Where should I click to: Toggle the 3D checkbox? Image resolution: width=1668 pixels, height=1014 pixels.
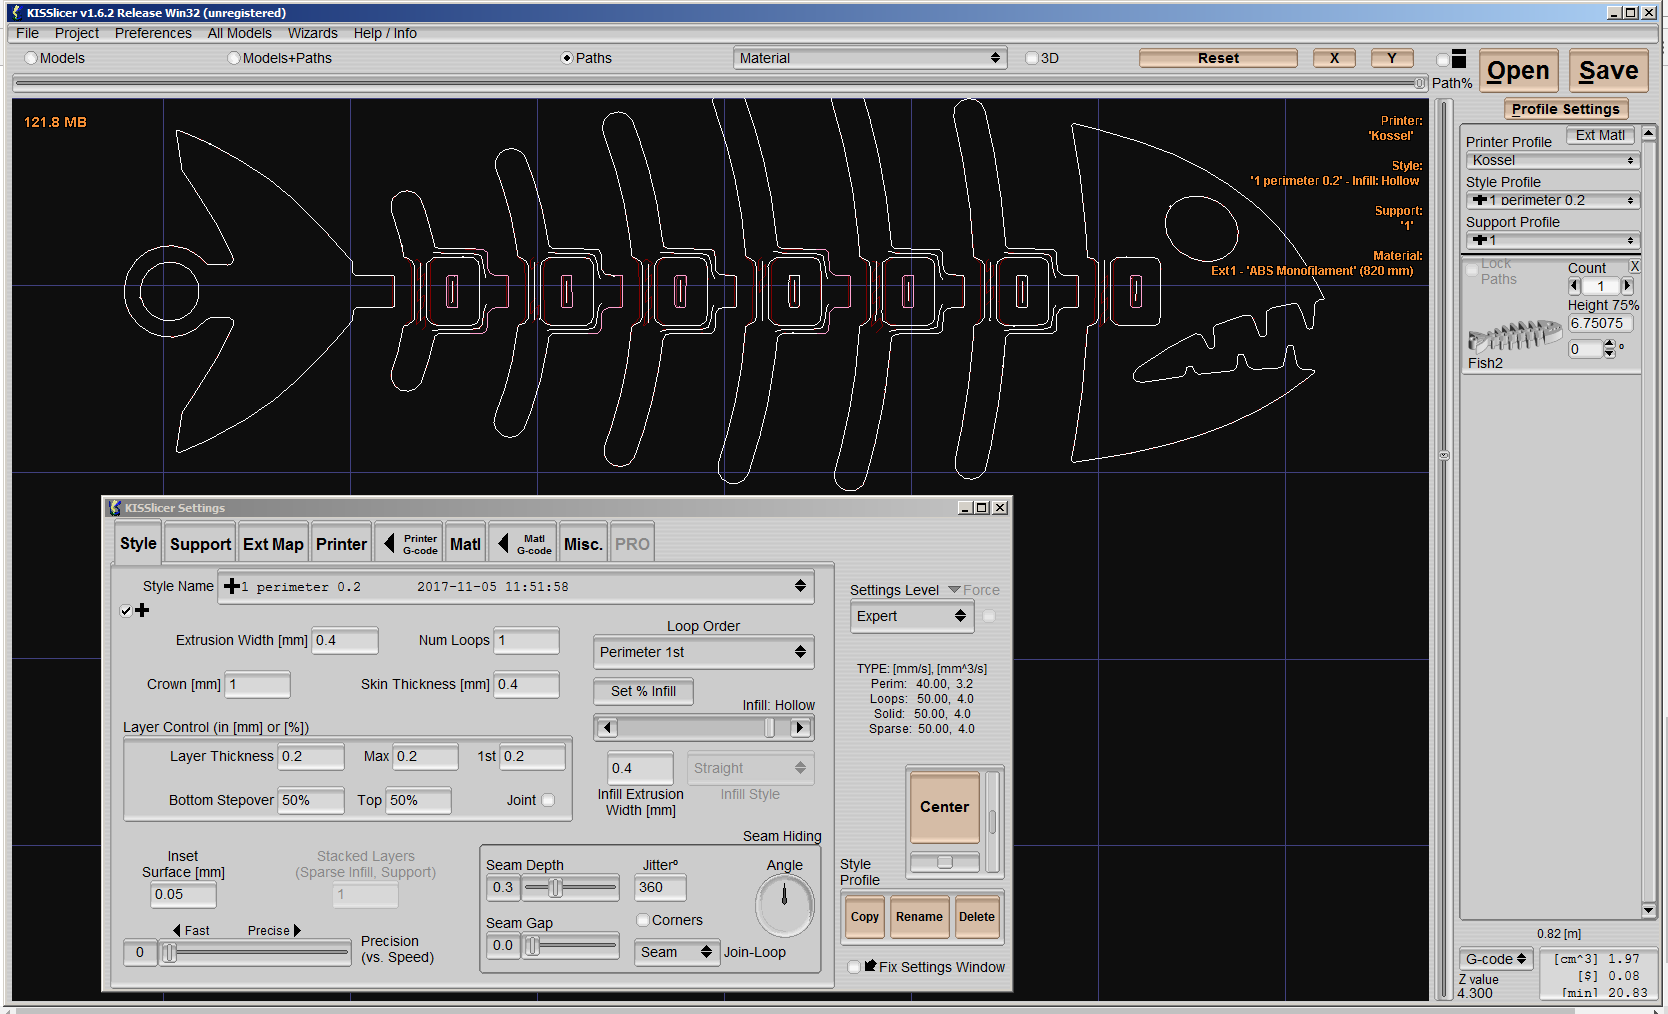[x=1032, y=58]
